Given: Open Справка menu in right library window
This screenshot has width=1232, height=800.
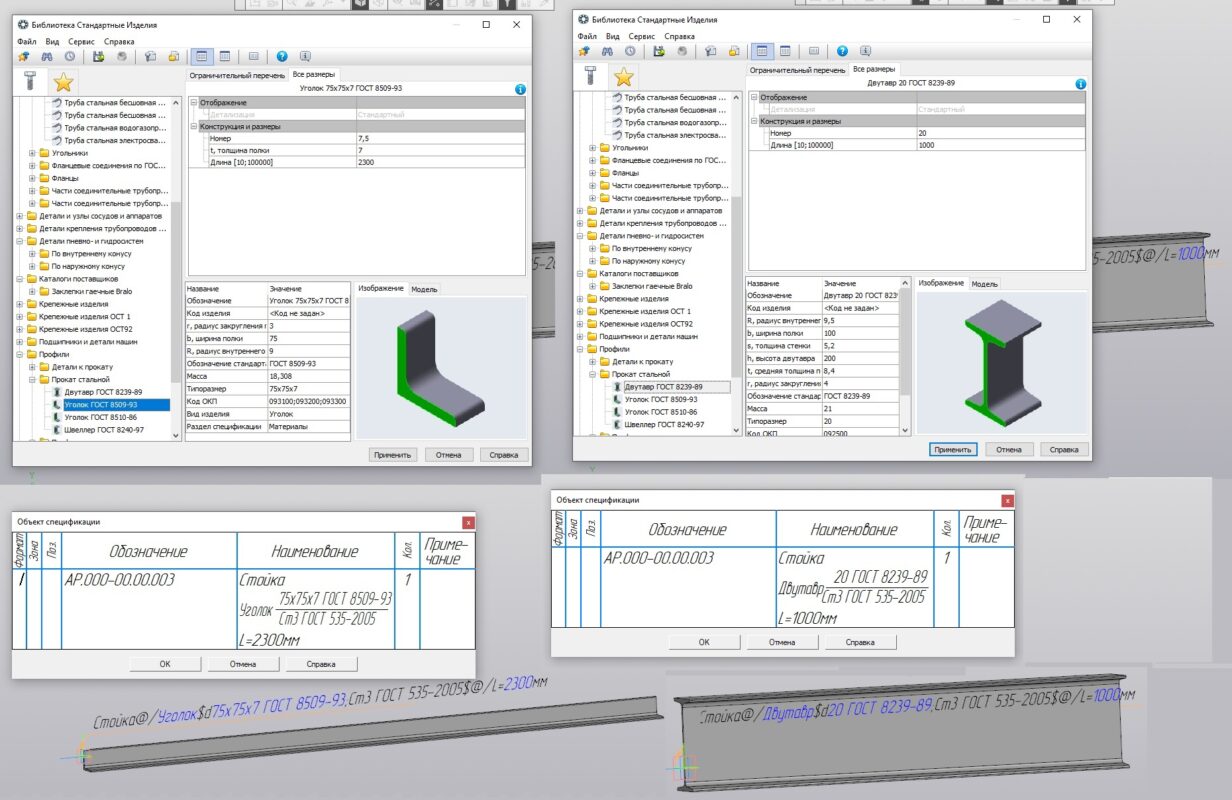Looking at the screenshot, I should click(679, 36).
